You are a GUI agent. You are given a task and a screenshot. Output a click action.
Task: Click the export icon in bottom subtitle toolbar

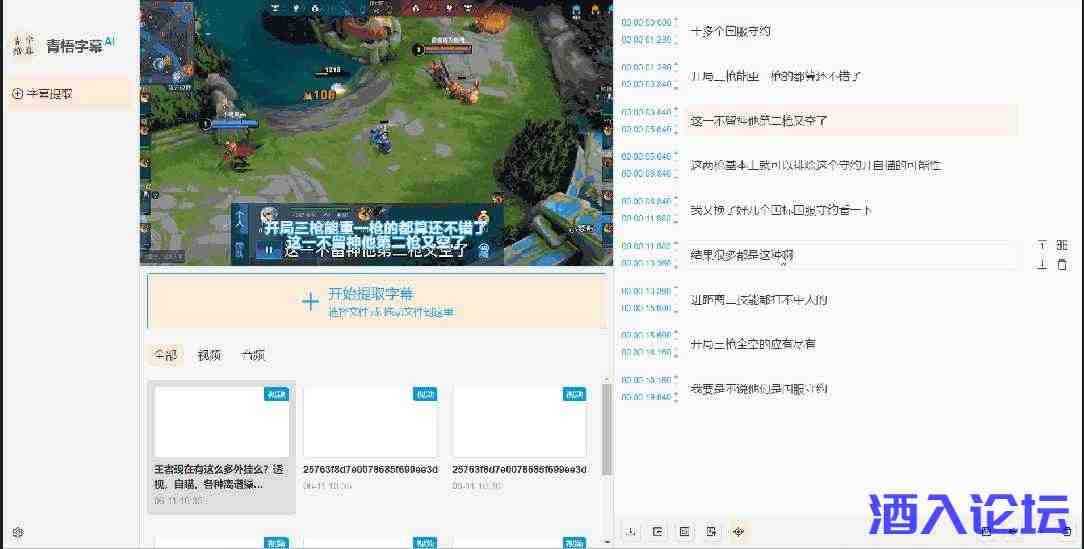pyautogui.click(x=658, y=531)
